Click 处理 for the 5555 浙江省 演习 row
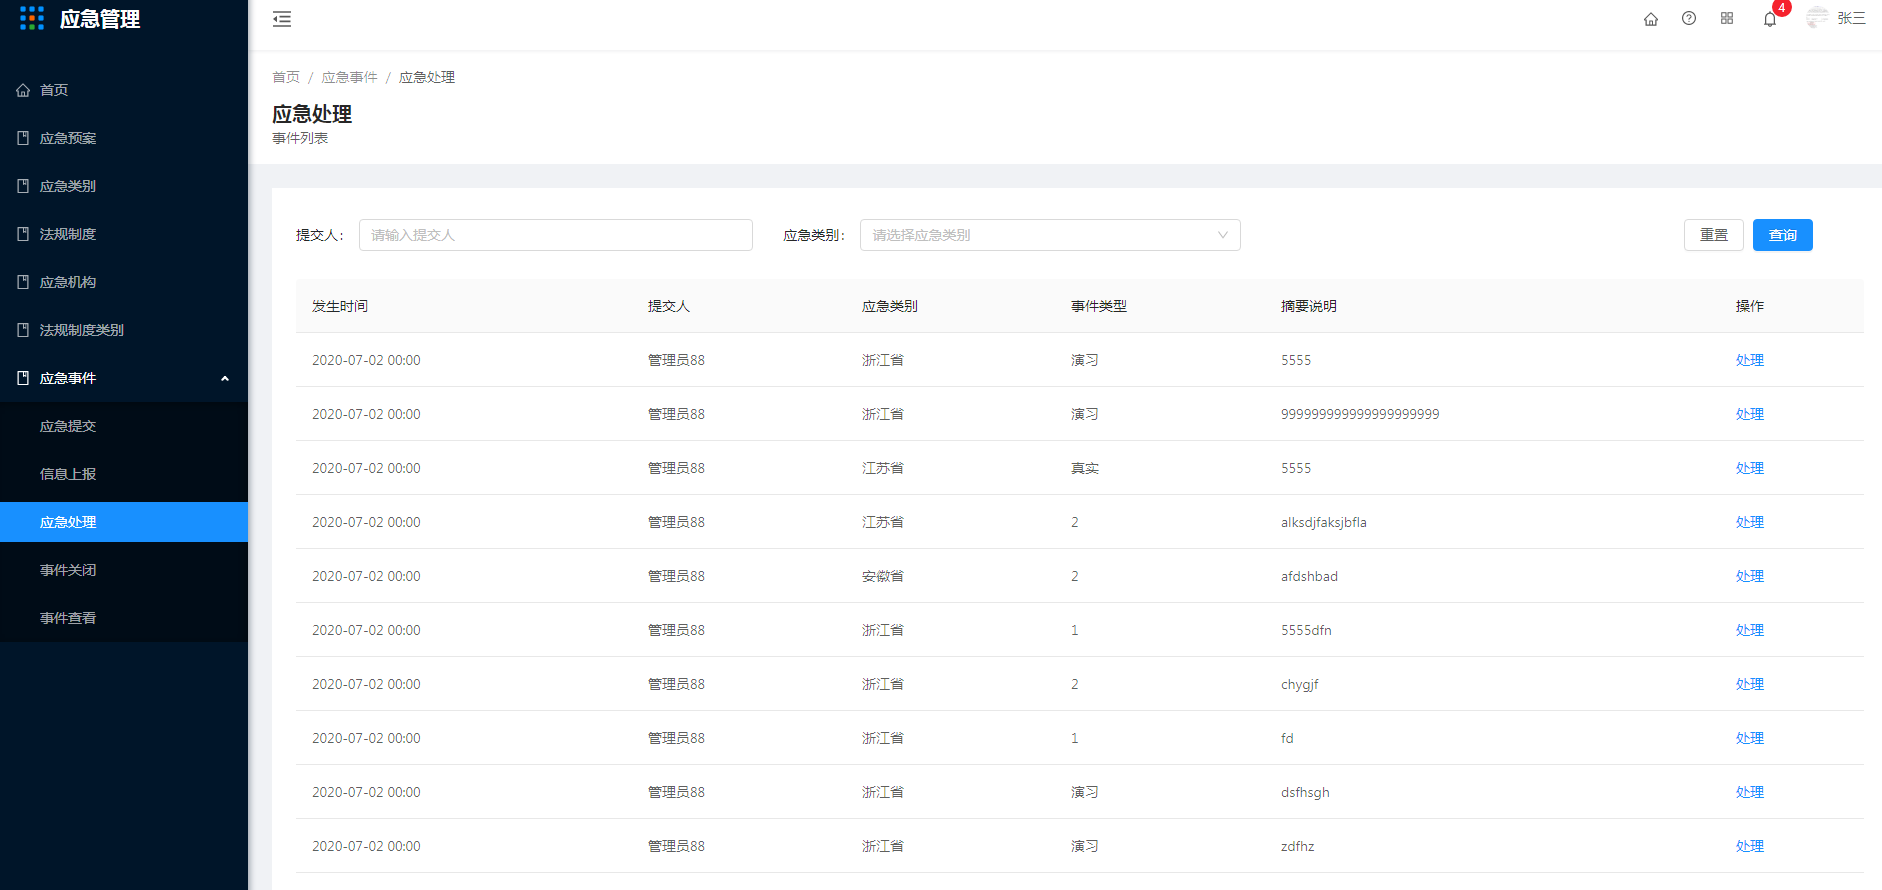1882x890 pixels. (1750, 360)
